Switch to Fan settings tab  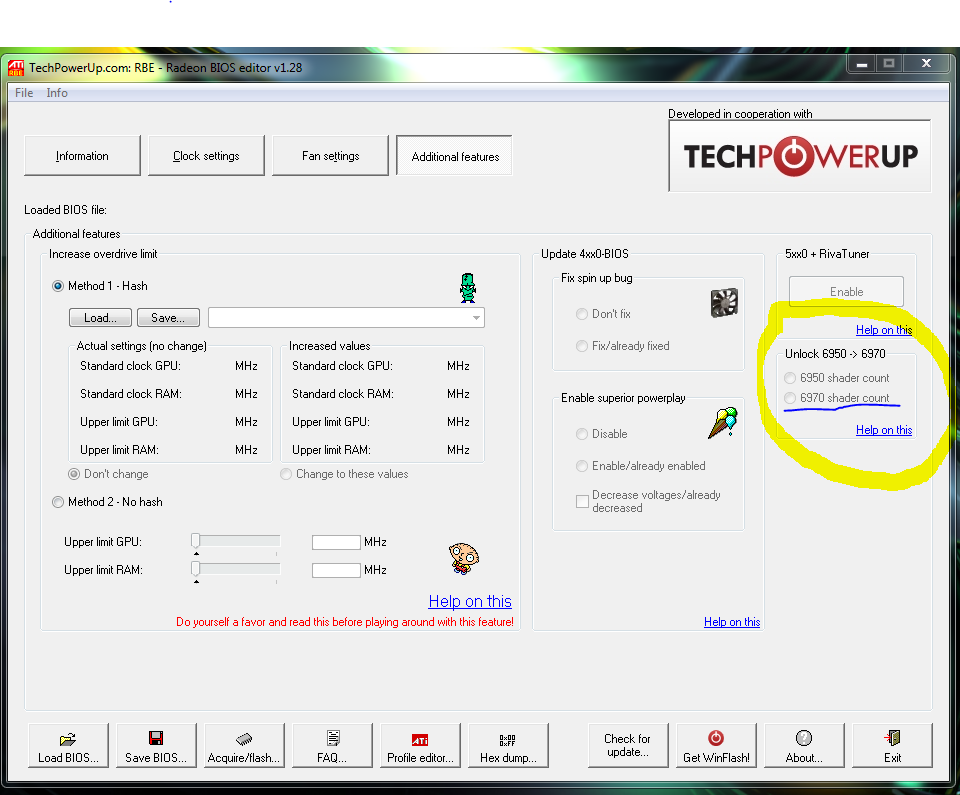click(x=331, y=156)
